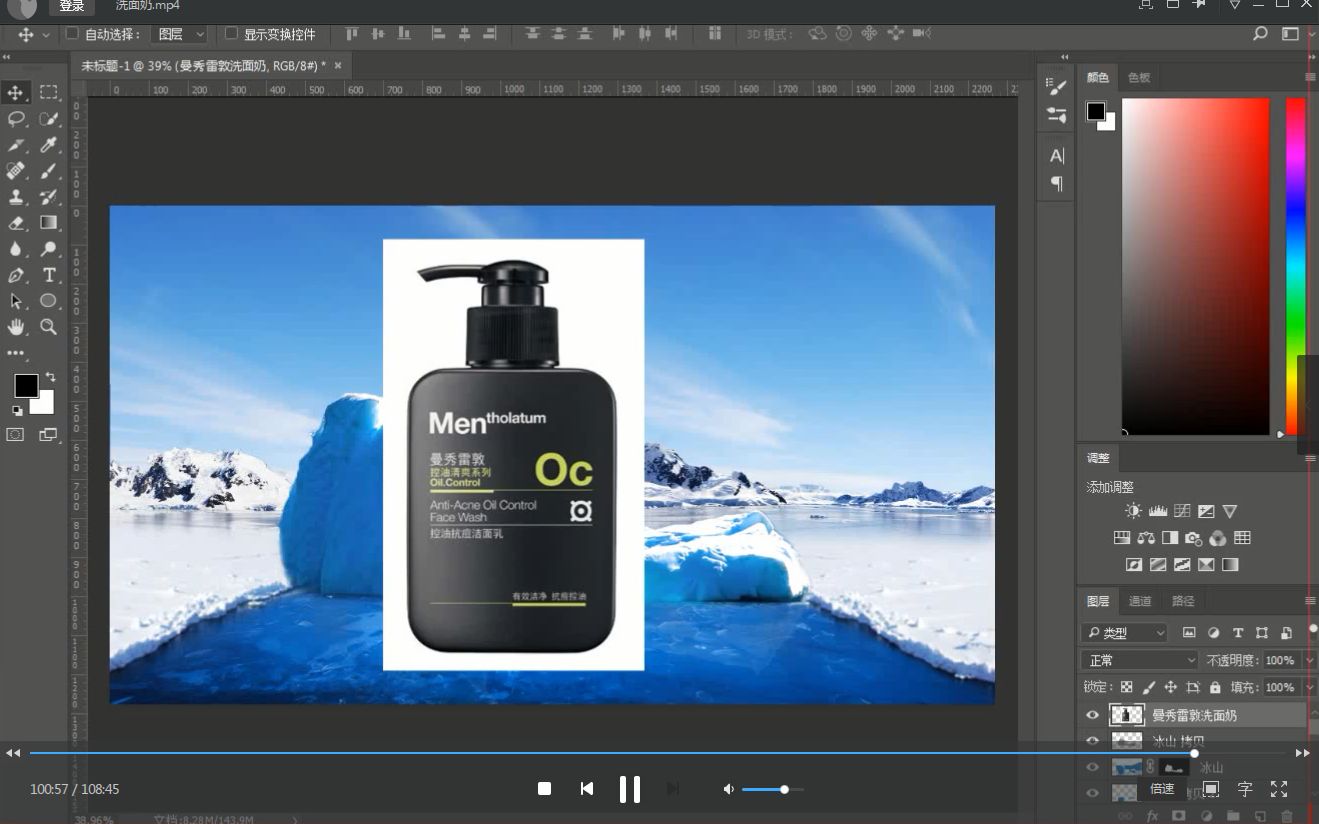Viewport: 1319px width, 824px height.
Task: Switch to the 路径 tab
Action: click(x=1183, y=601)
